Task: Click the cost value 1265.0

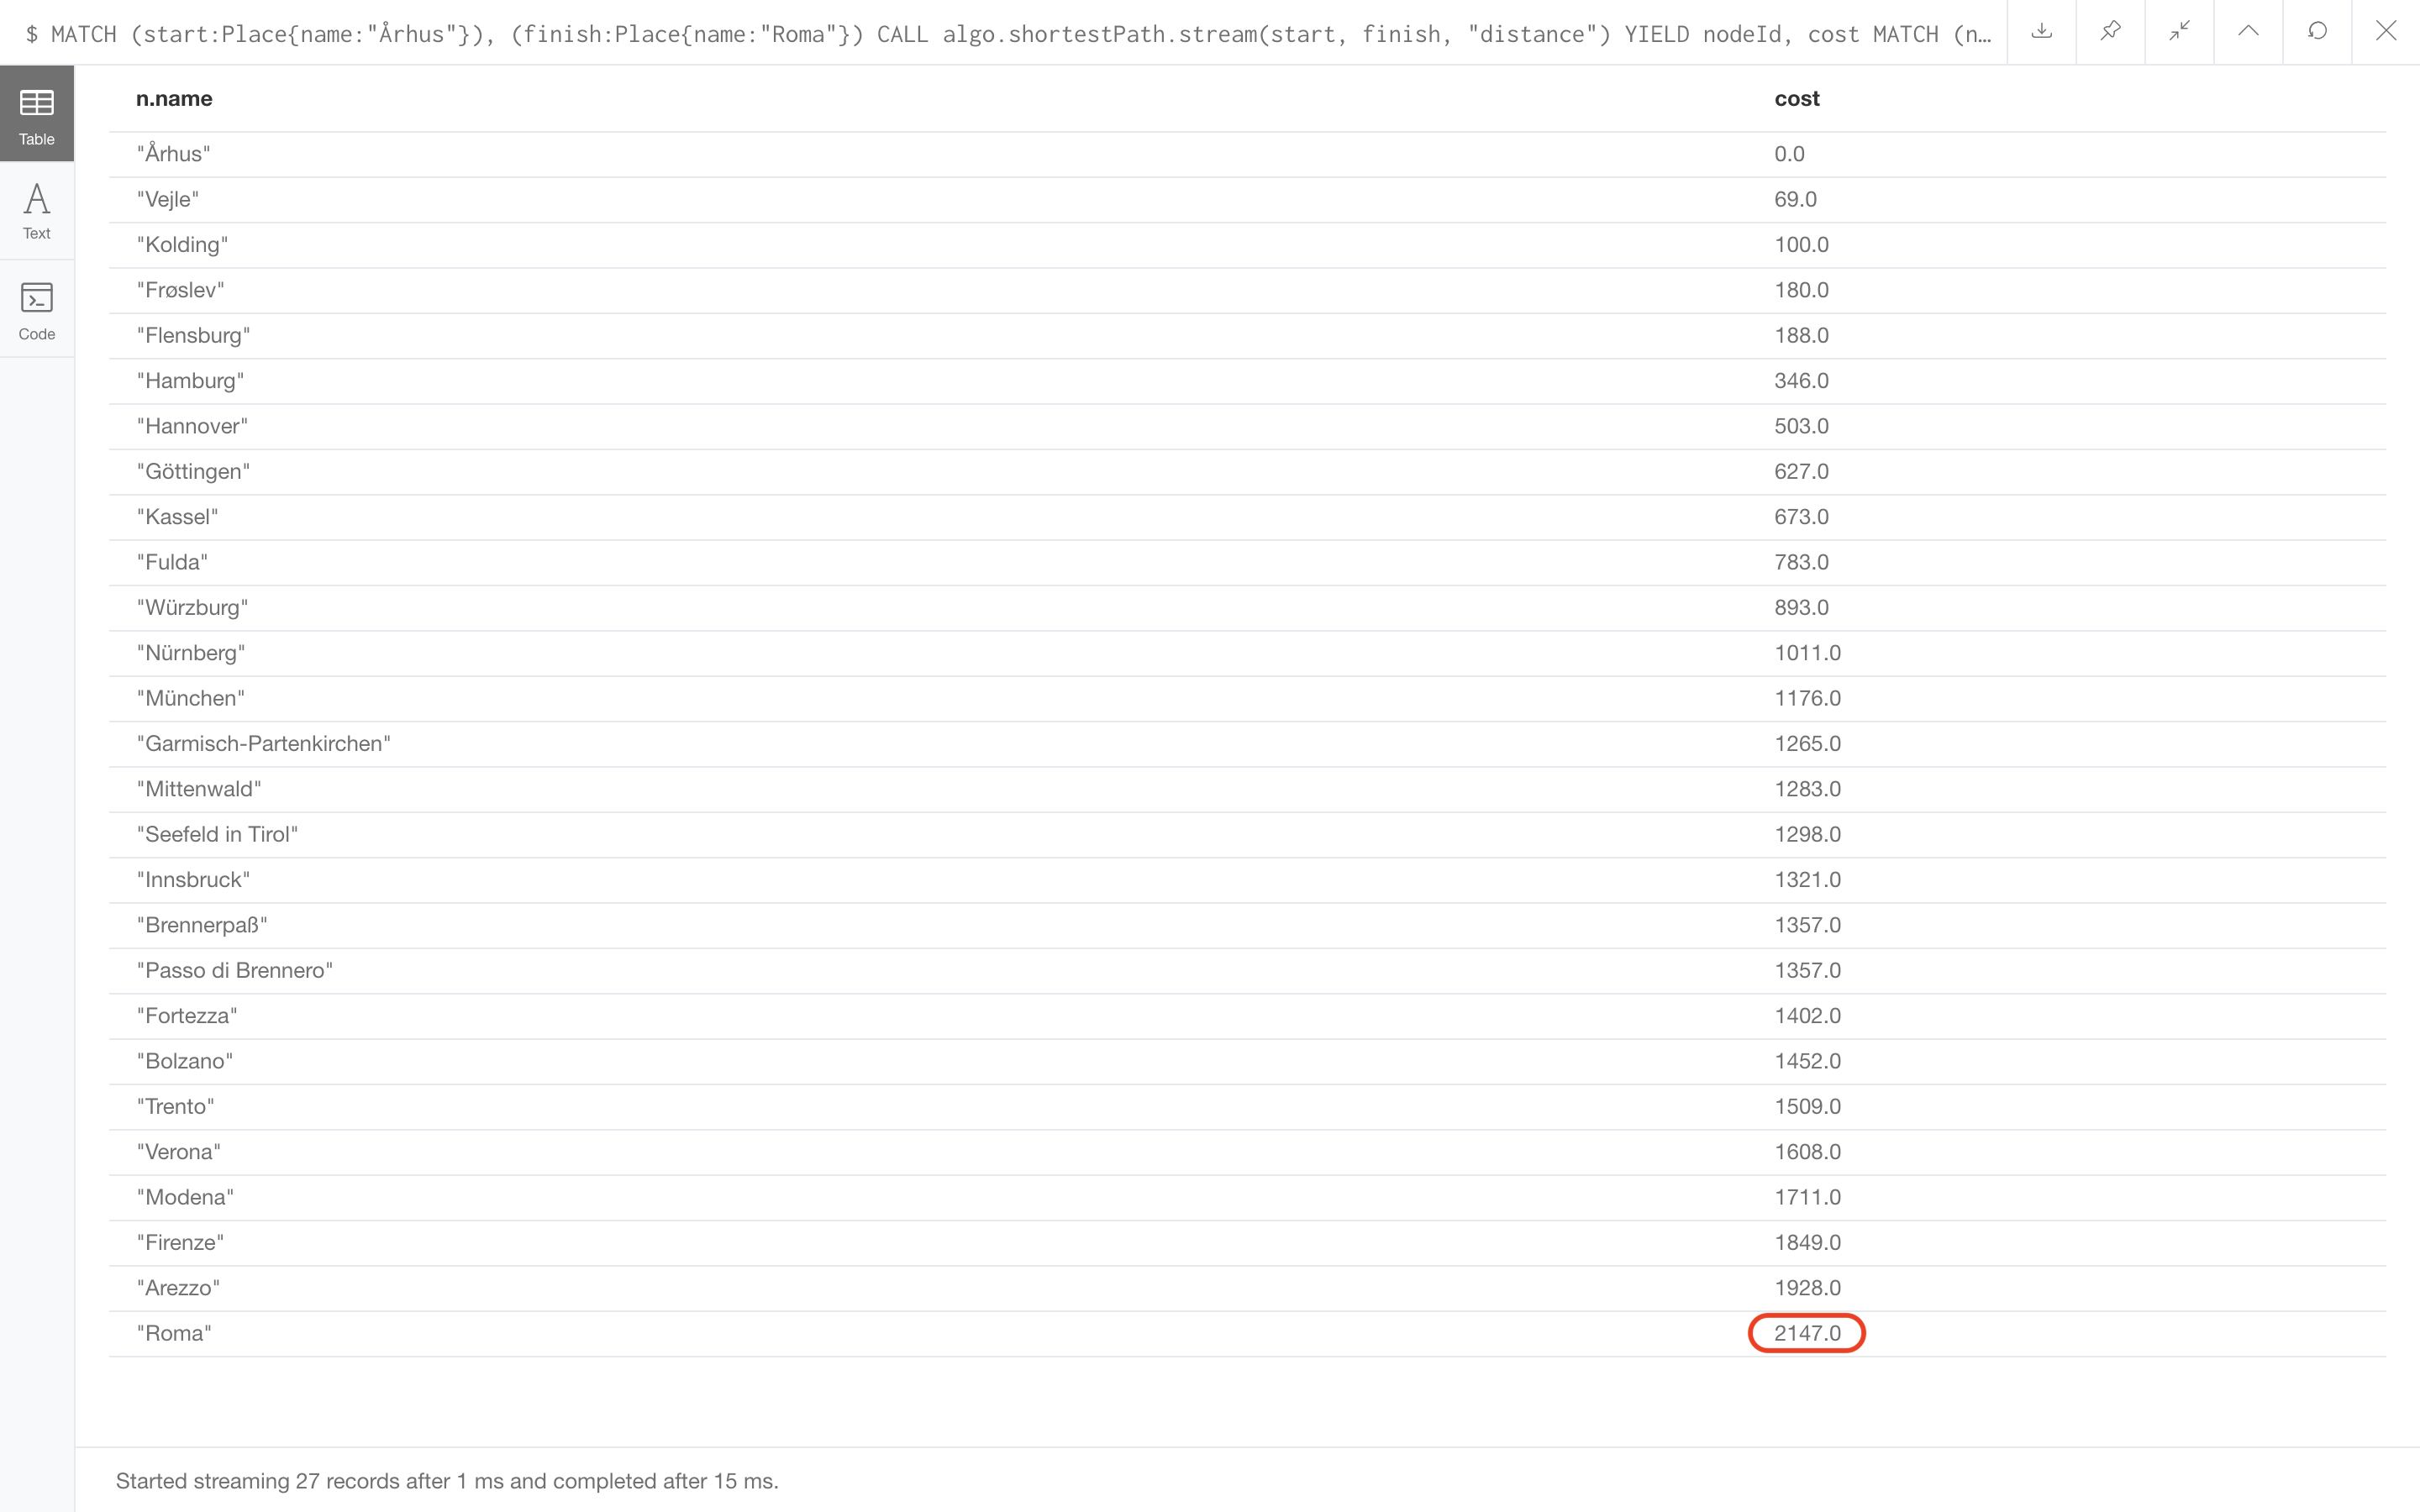Action: click(x=1807, y=744)
